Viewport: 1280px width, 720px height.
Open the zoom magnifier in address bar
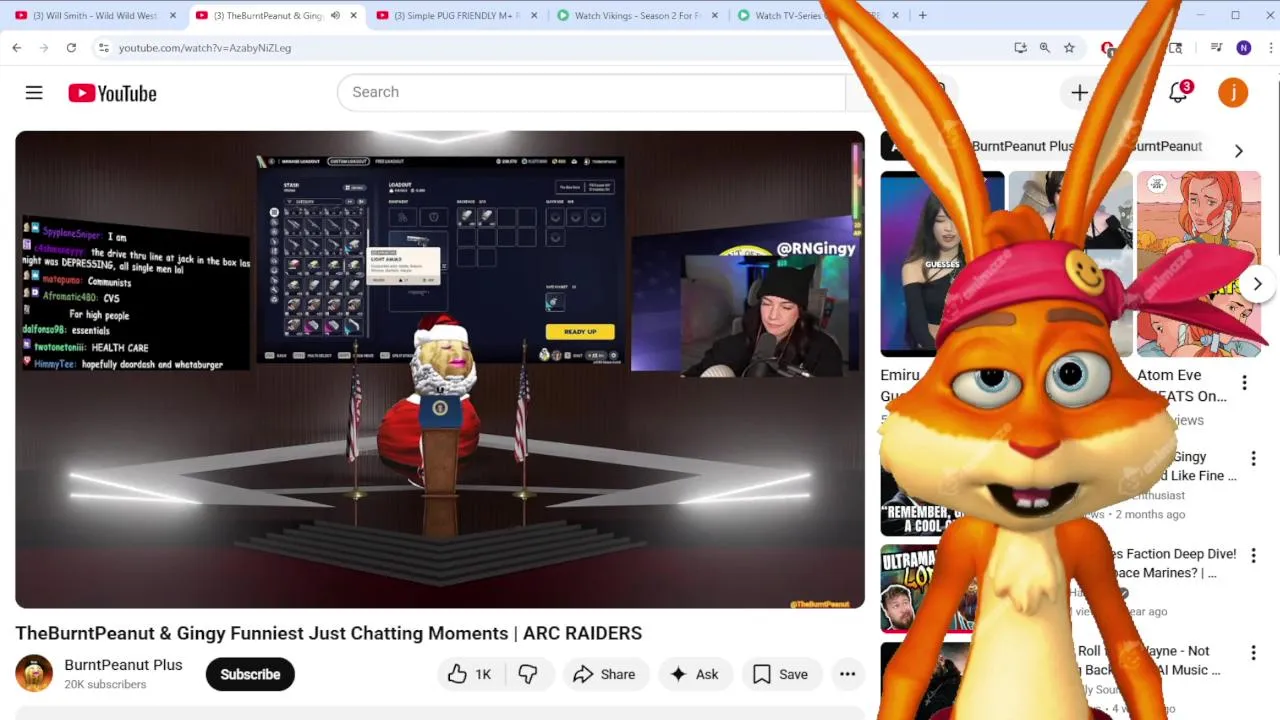point(1045,47)
